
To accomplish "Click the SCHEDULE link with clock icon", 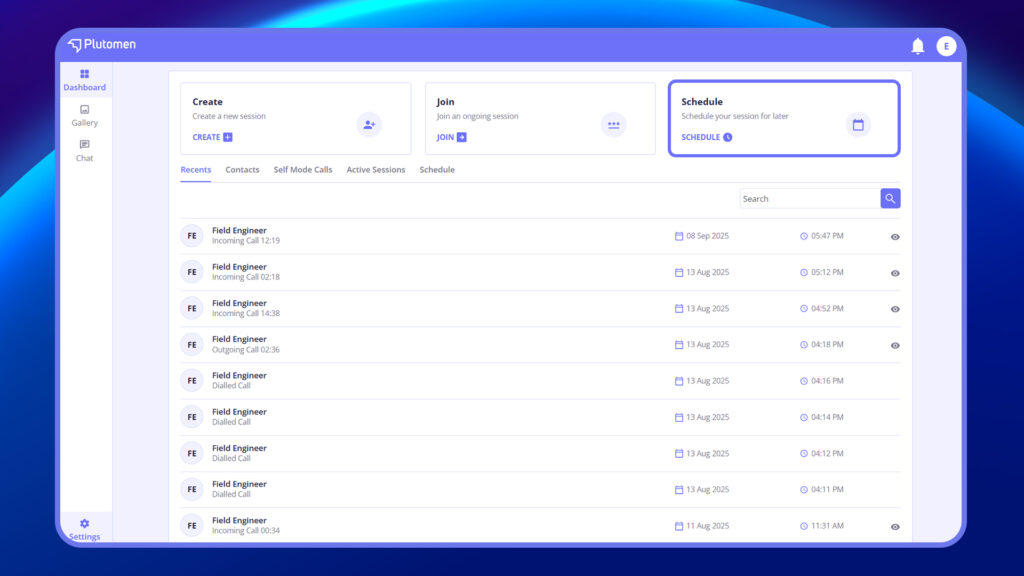I will click(707, 137).
